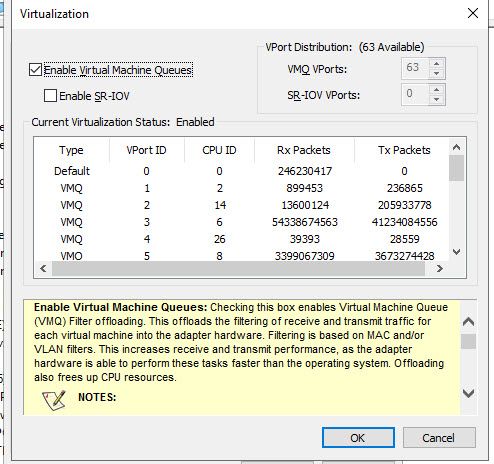Click the OK button
Screen dimensions: 494x464
click(358, 438)
